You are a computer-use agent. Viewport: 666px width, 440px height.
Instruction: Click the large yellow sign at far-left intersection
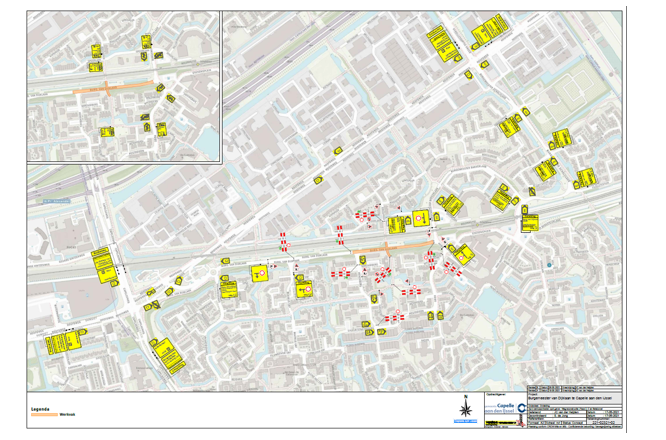click(101, 263)
